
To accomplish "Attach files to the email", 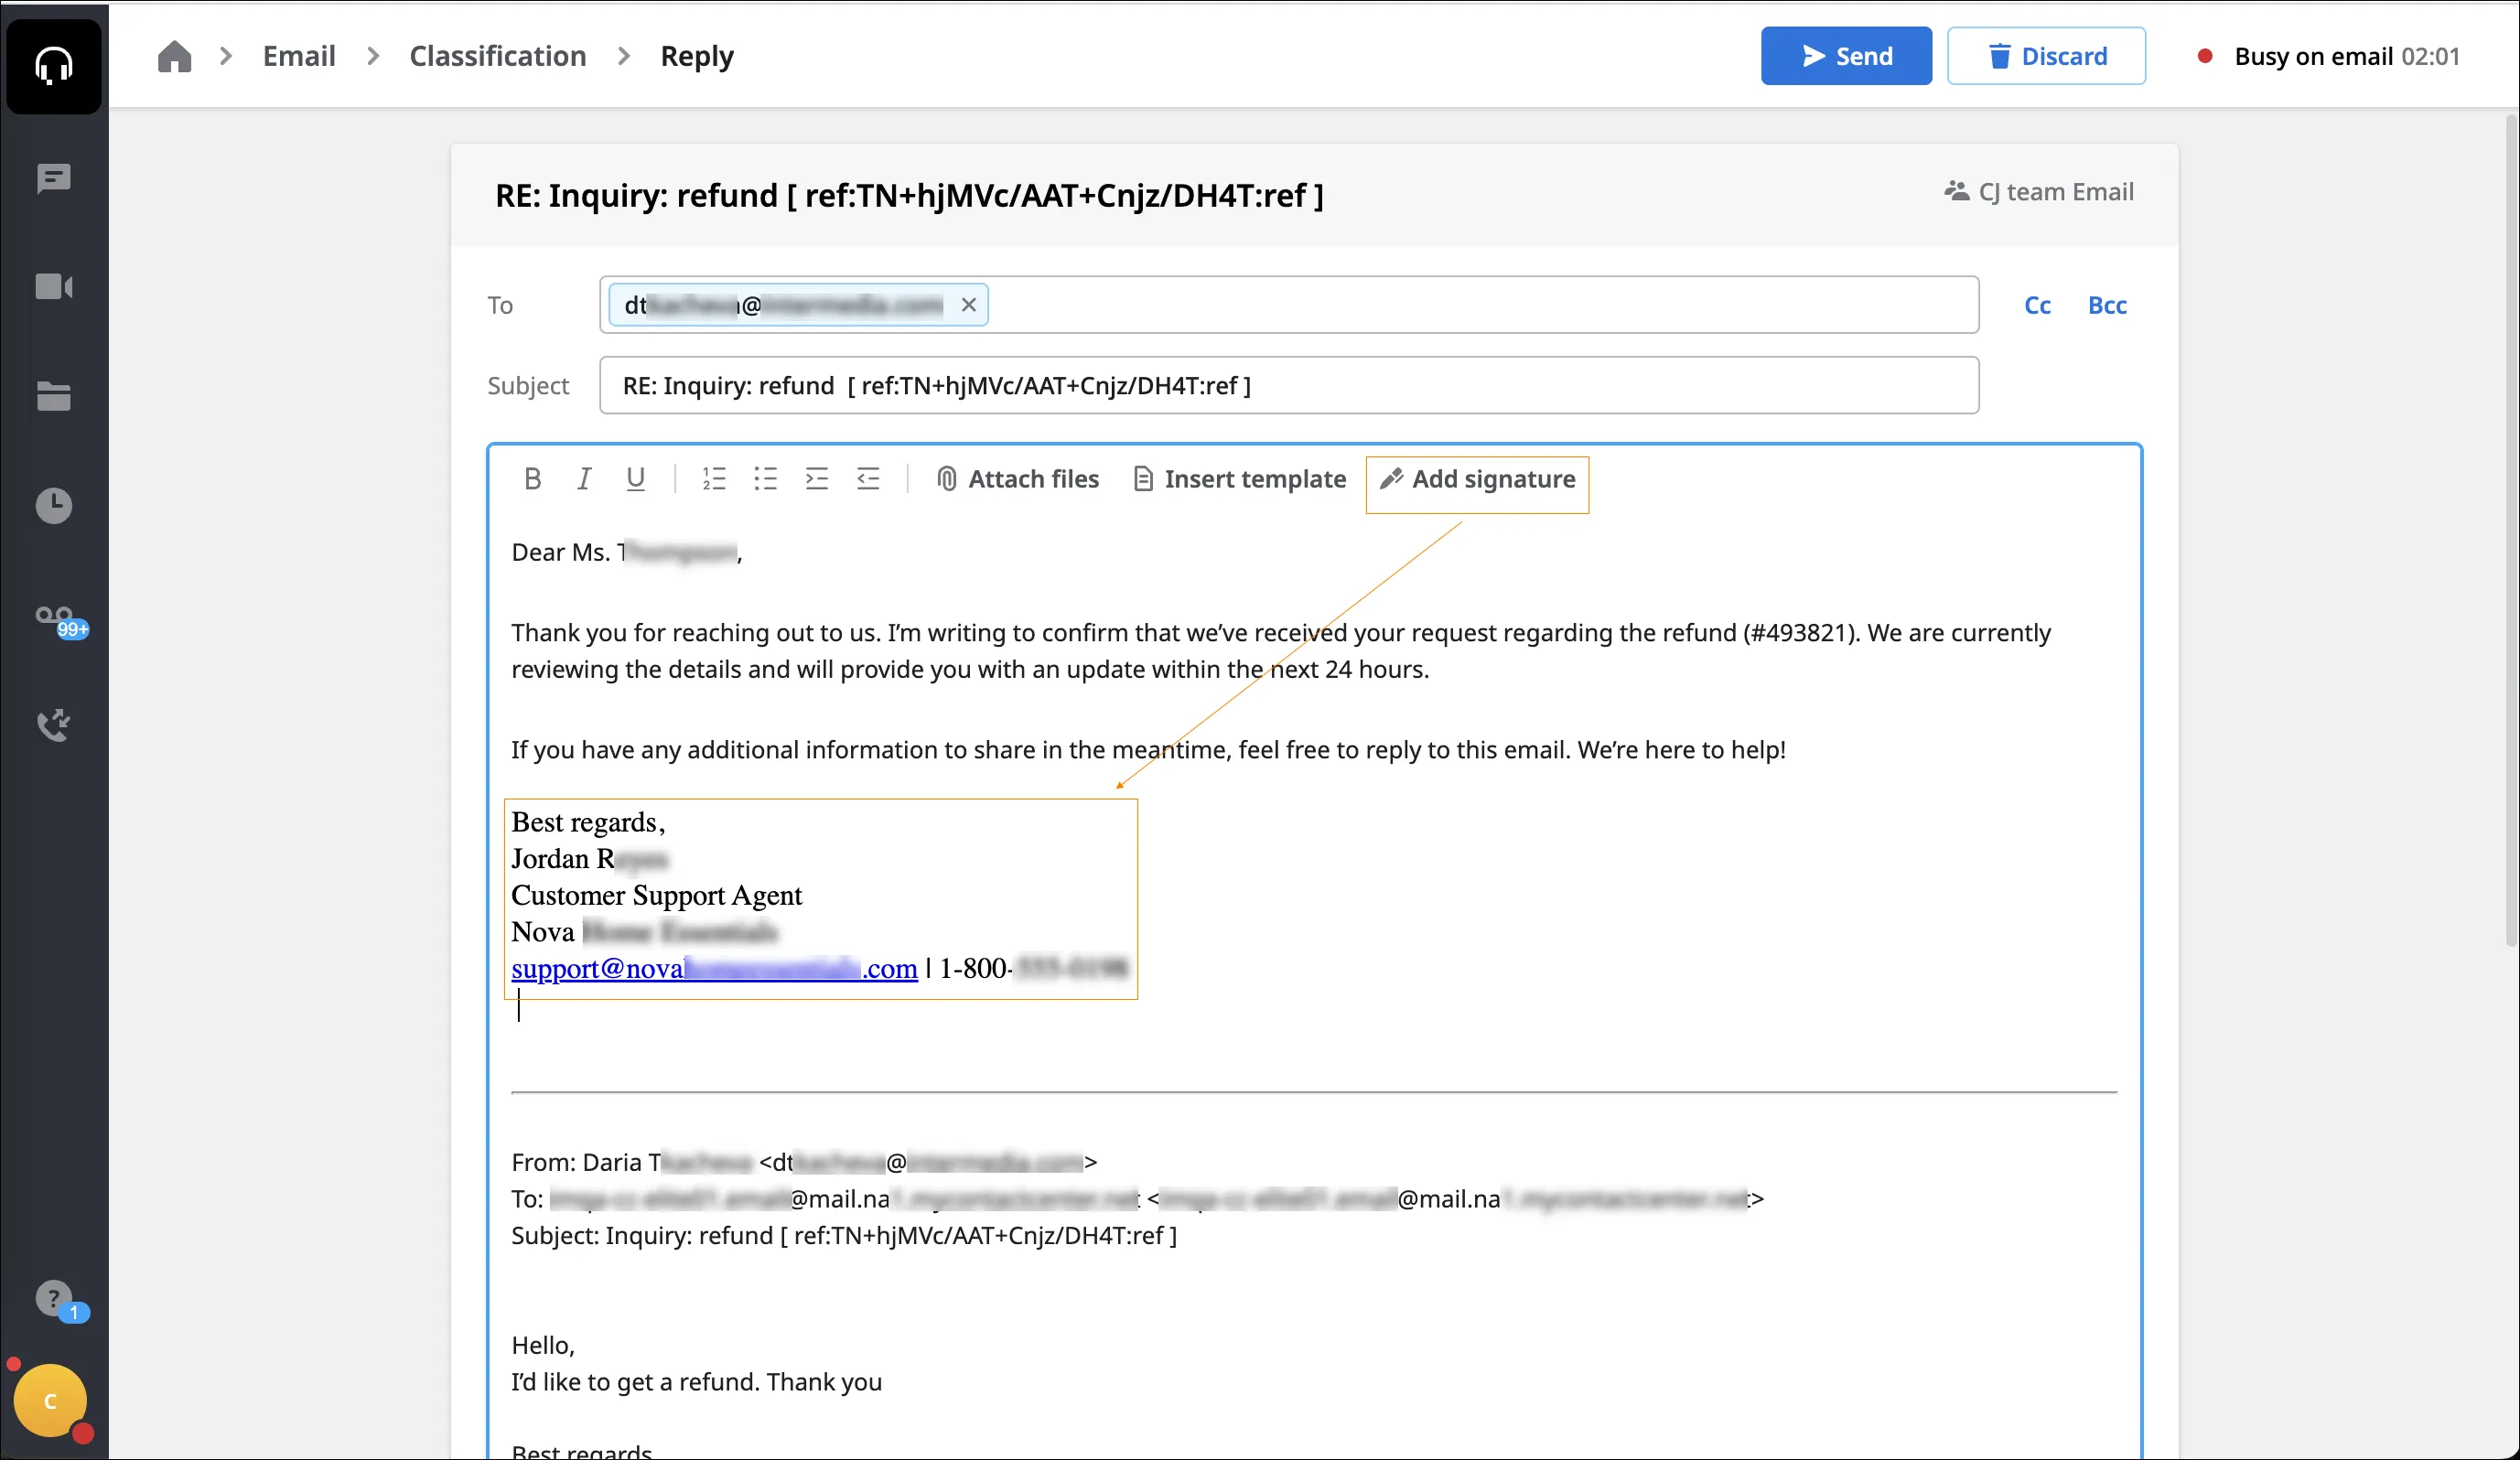I will (x=1018, y=479).
